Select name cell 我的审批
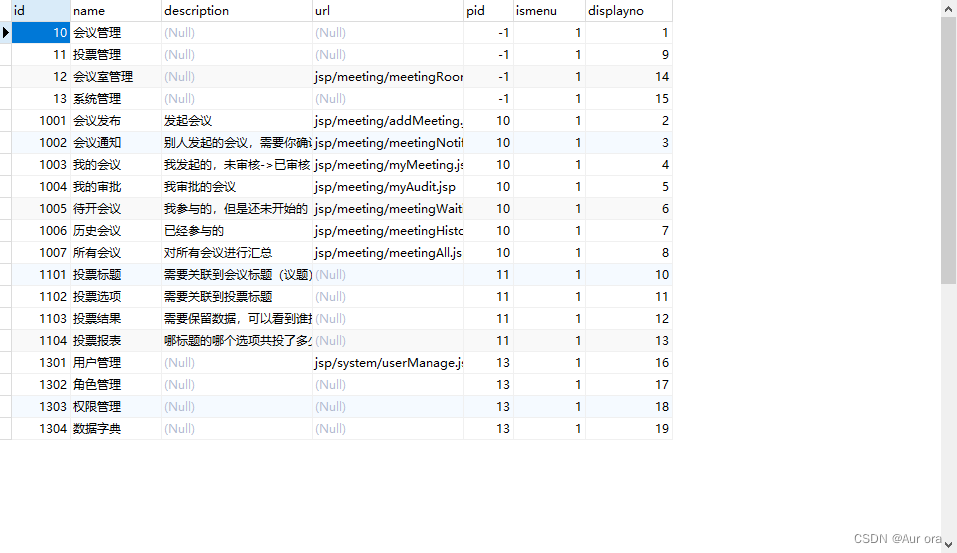The height and width of the screenshot is (553, 957). (x=116, y=187)
